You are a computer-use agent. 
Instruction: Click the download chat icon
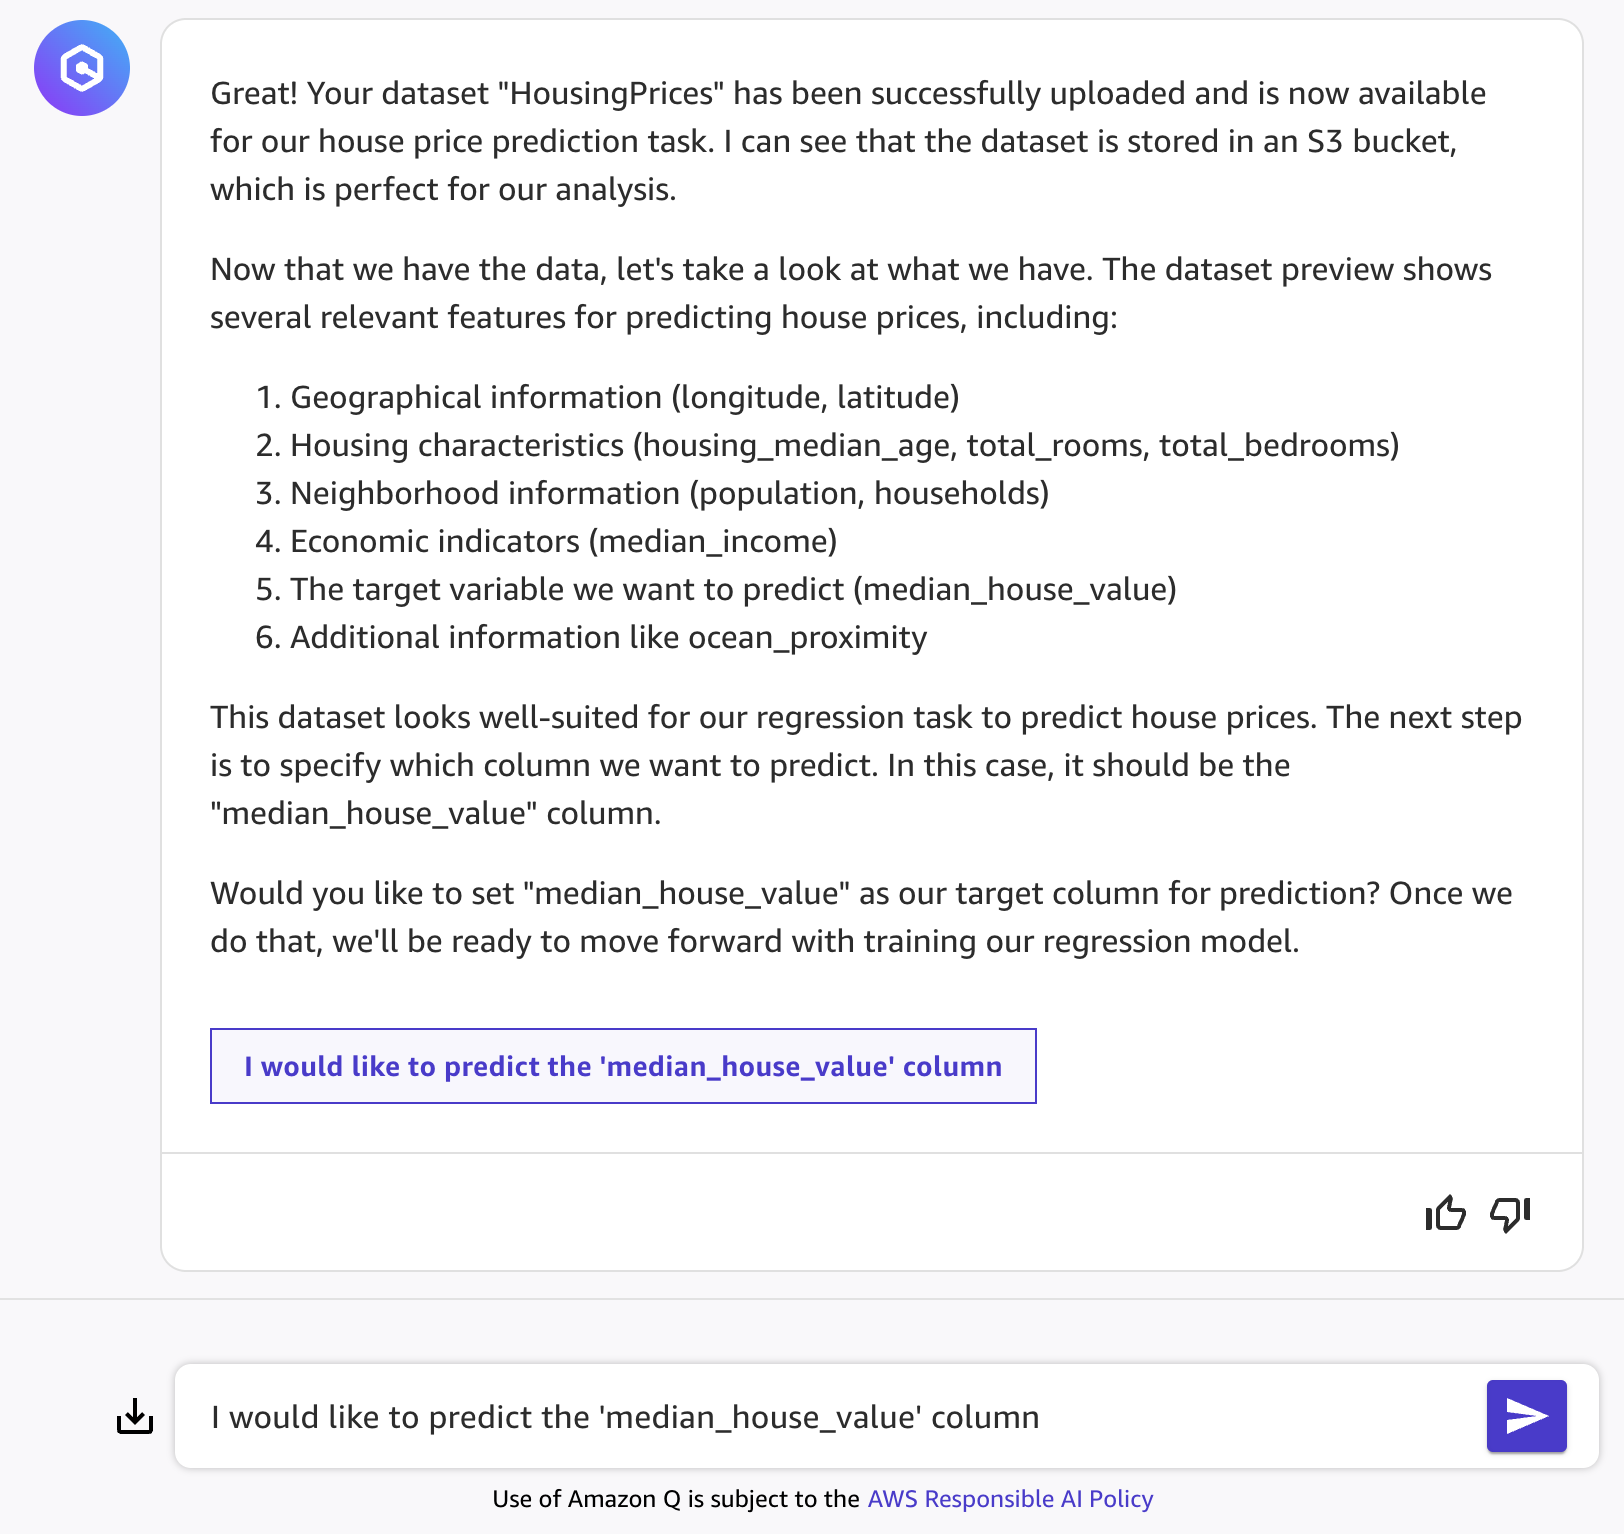point(135,1416)
